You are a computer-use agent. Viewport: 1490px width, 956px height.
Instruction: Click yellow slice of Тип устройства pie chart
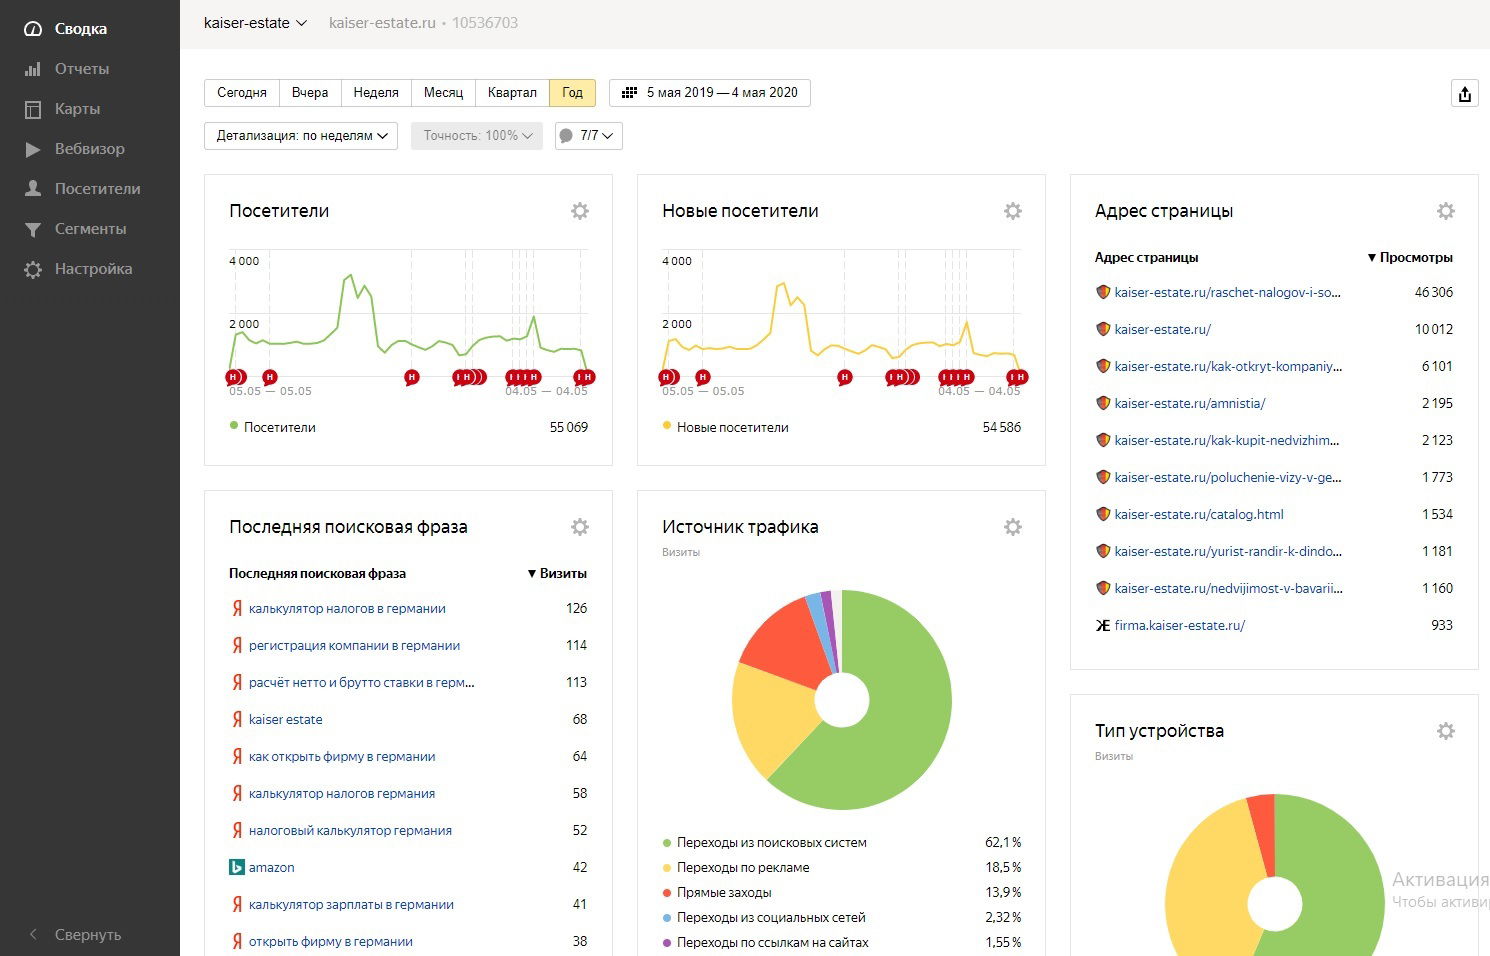point(1214,880)
